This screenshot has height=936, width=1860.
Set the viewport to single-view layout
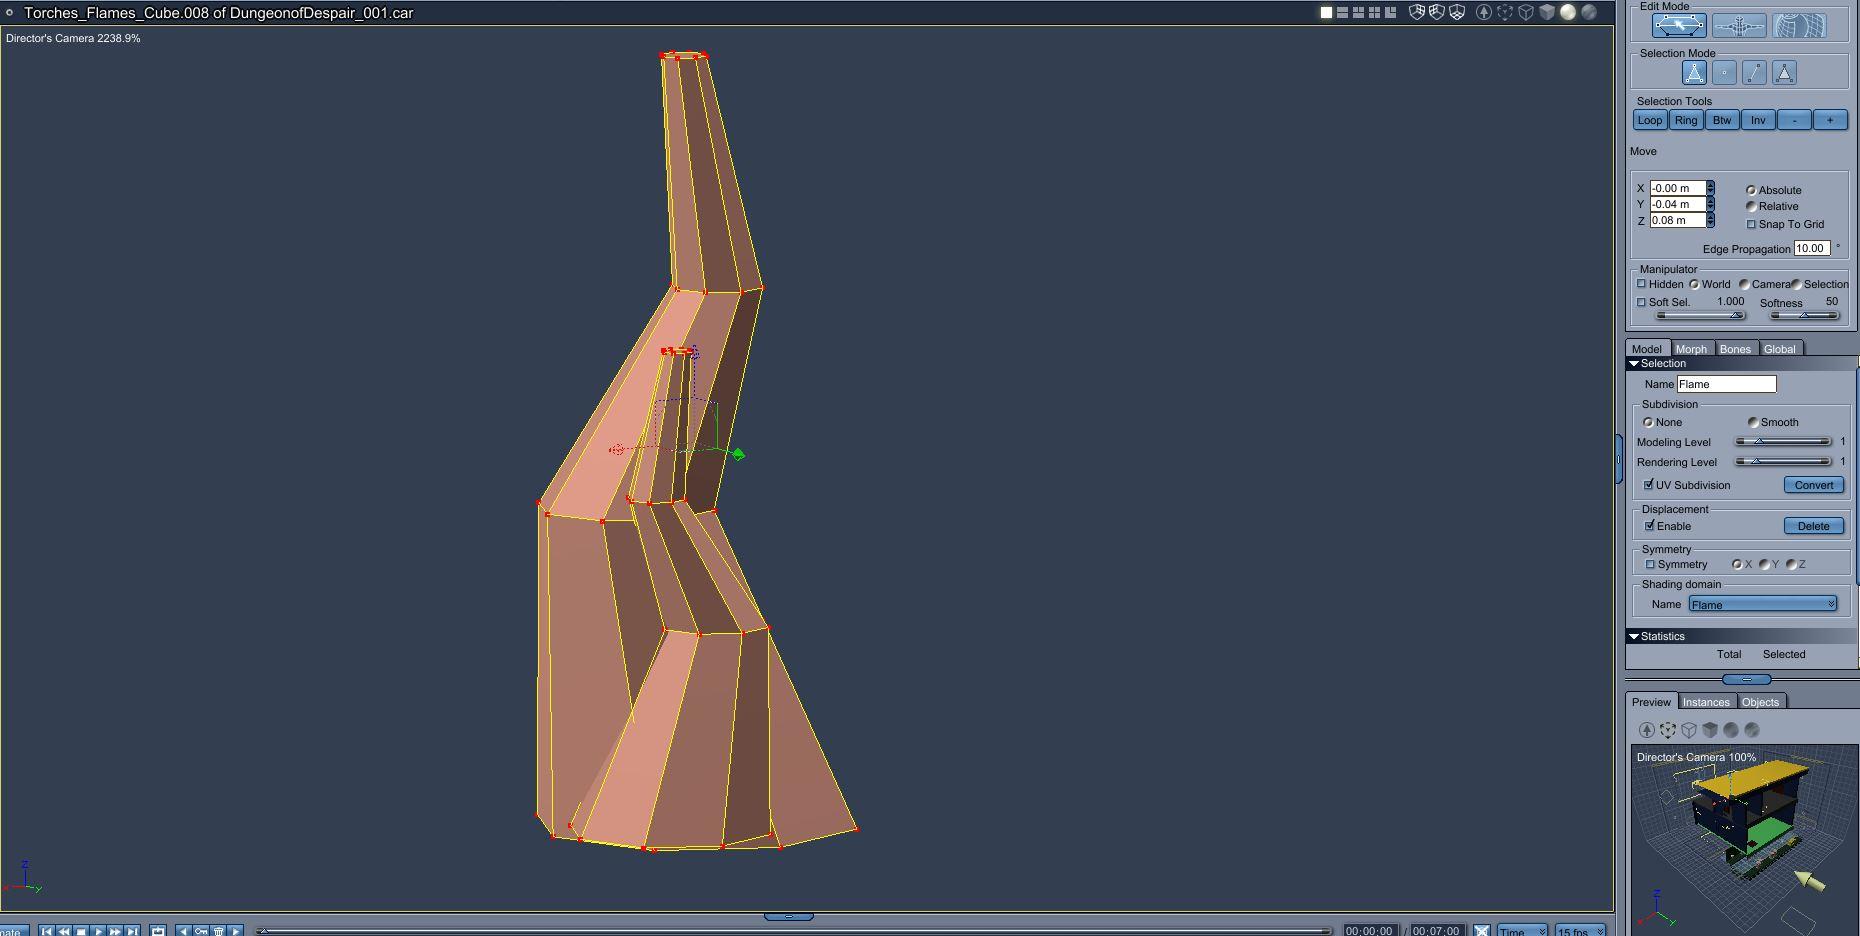click(x=1326, y=12)
